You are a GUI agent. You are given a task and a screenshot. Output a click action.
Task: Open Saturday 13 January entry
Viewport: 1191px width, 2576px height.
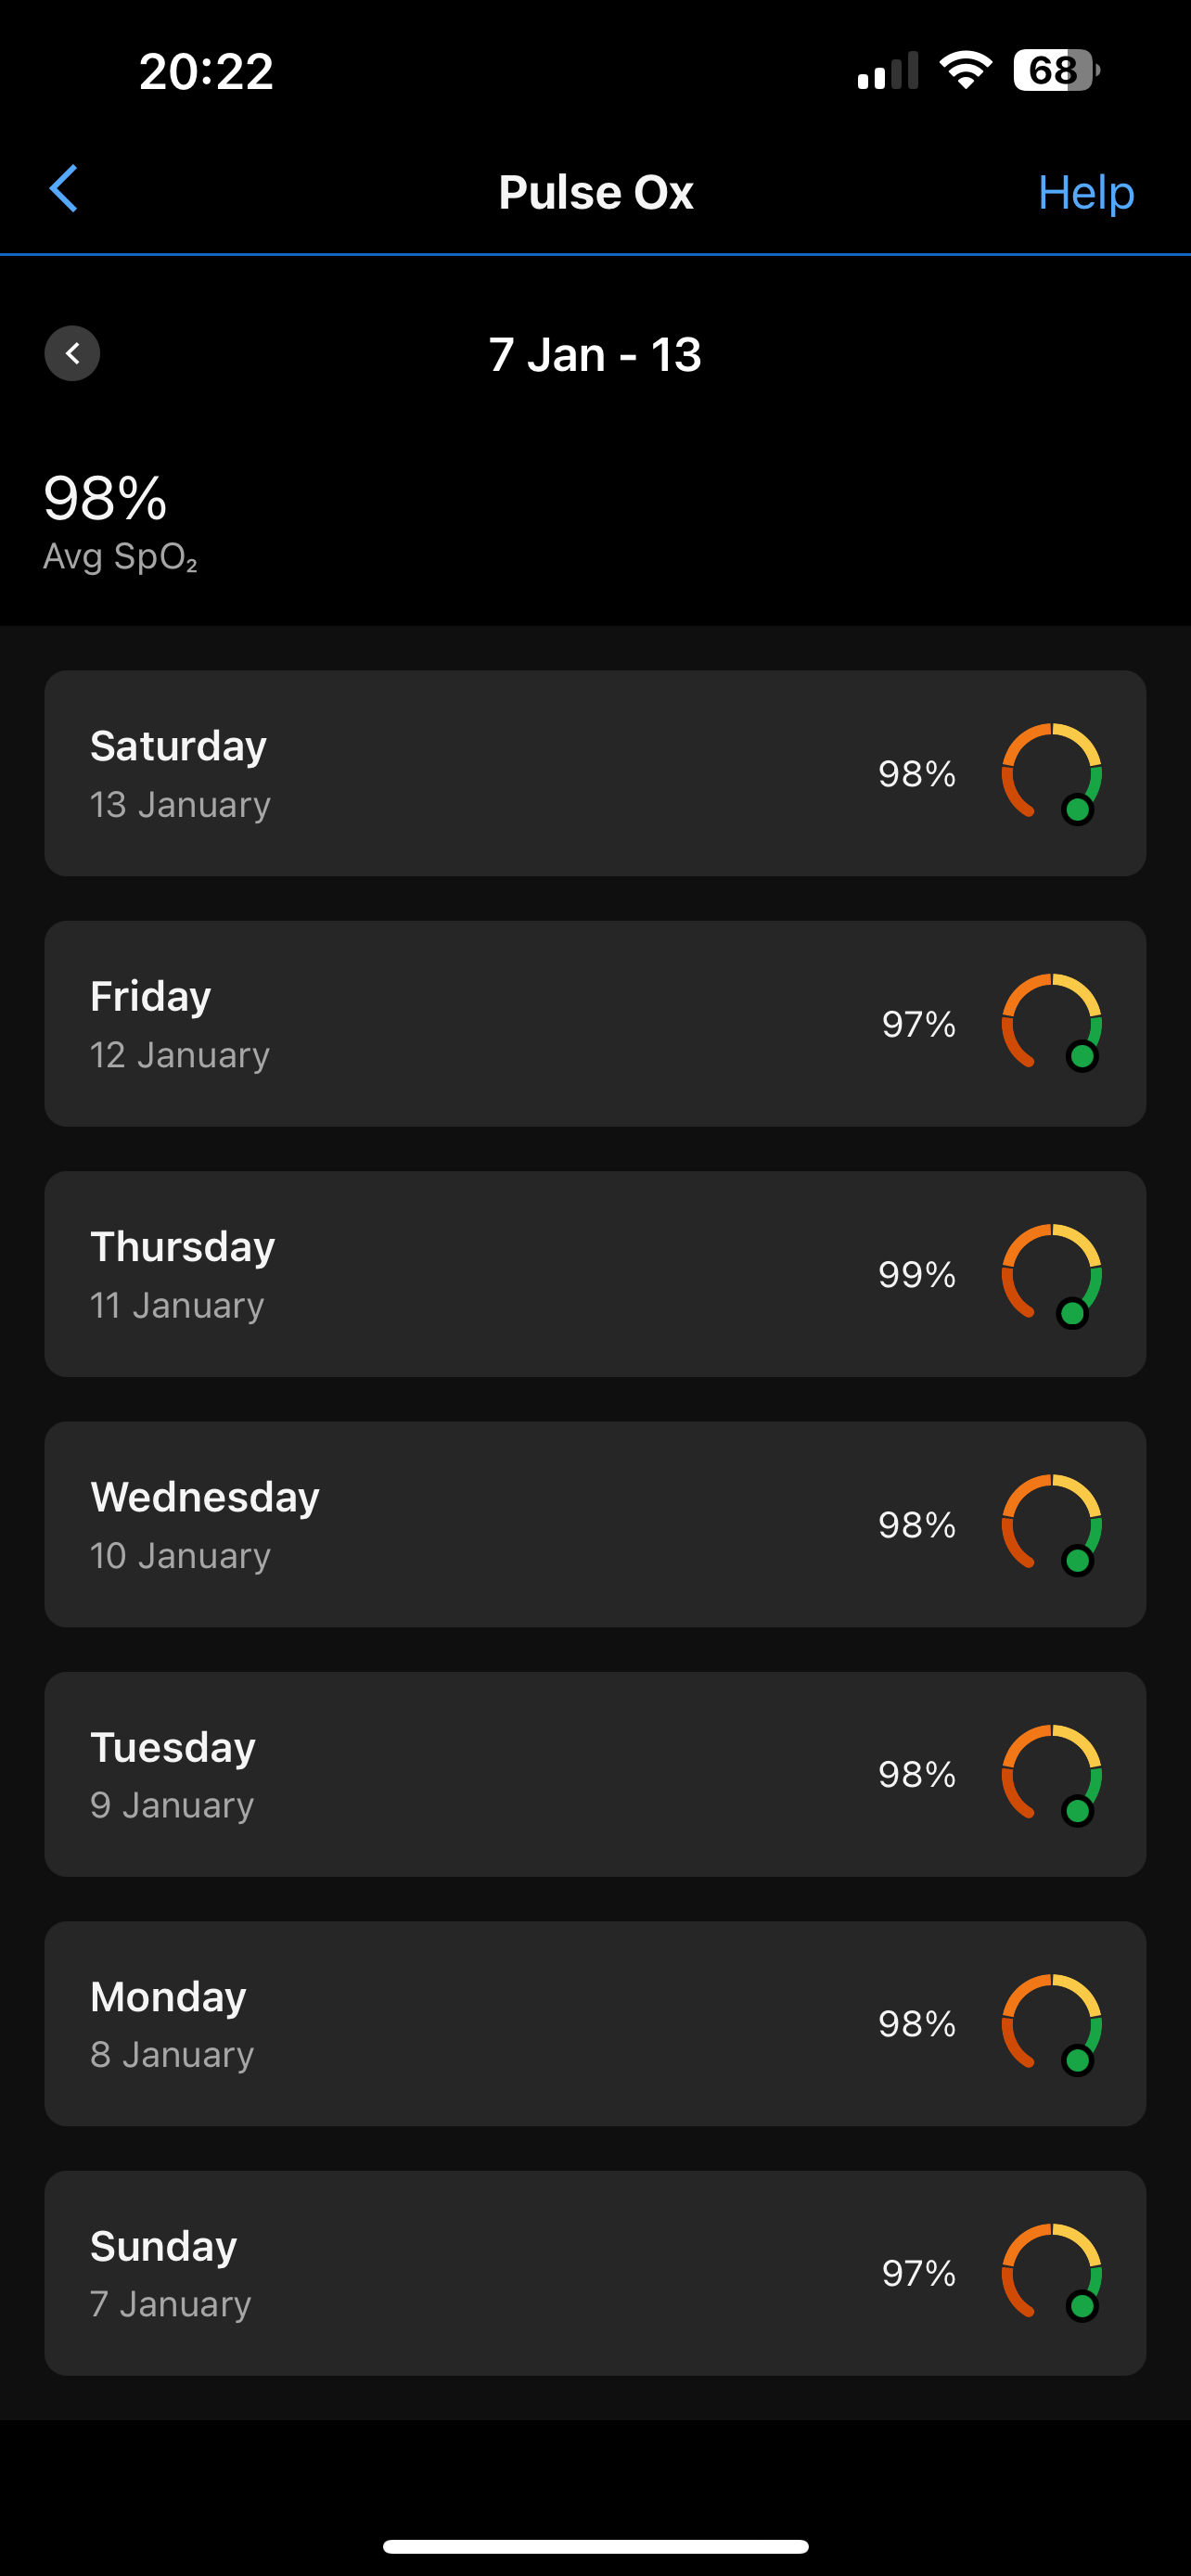click(x=595, y=773)
